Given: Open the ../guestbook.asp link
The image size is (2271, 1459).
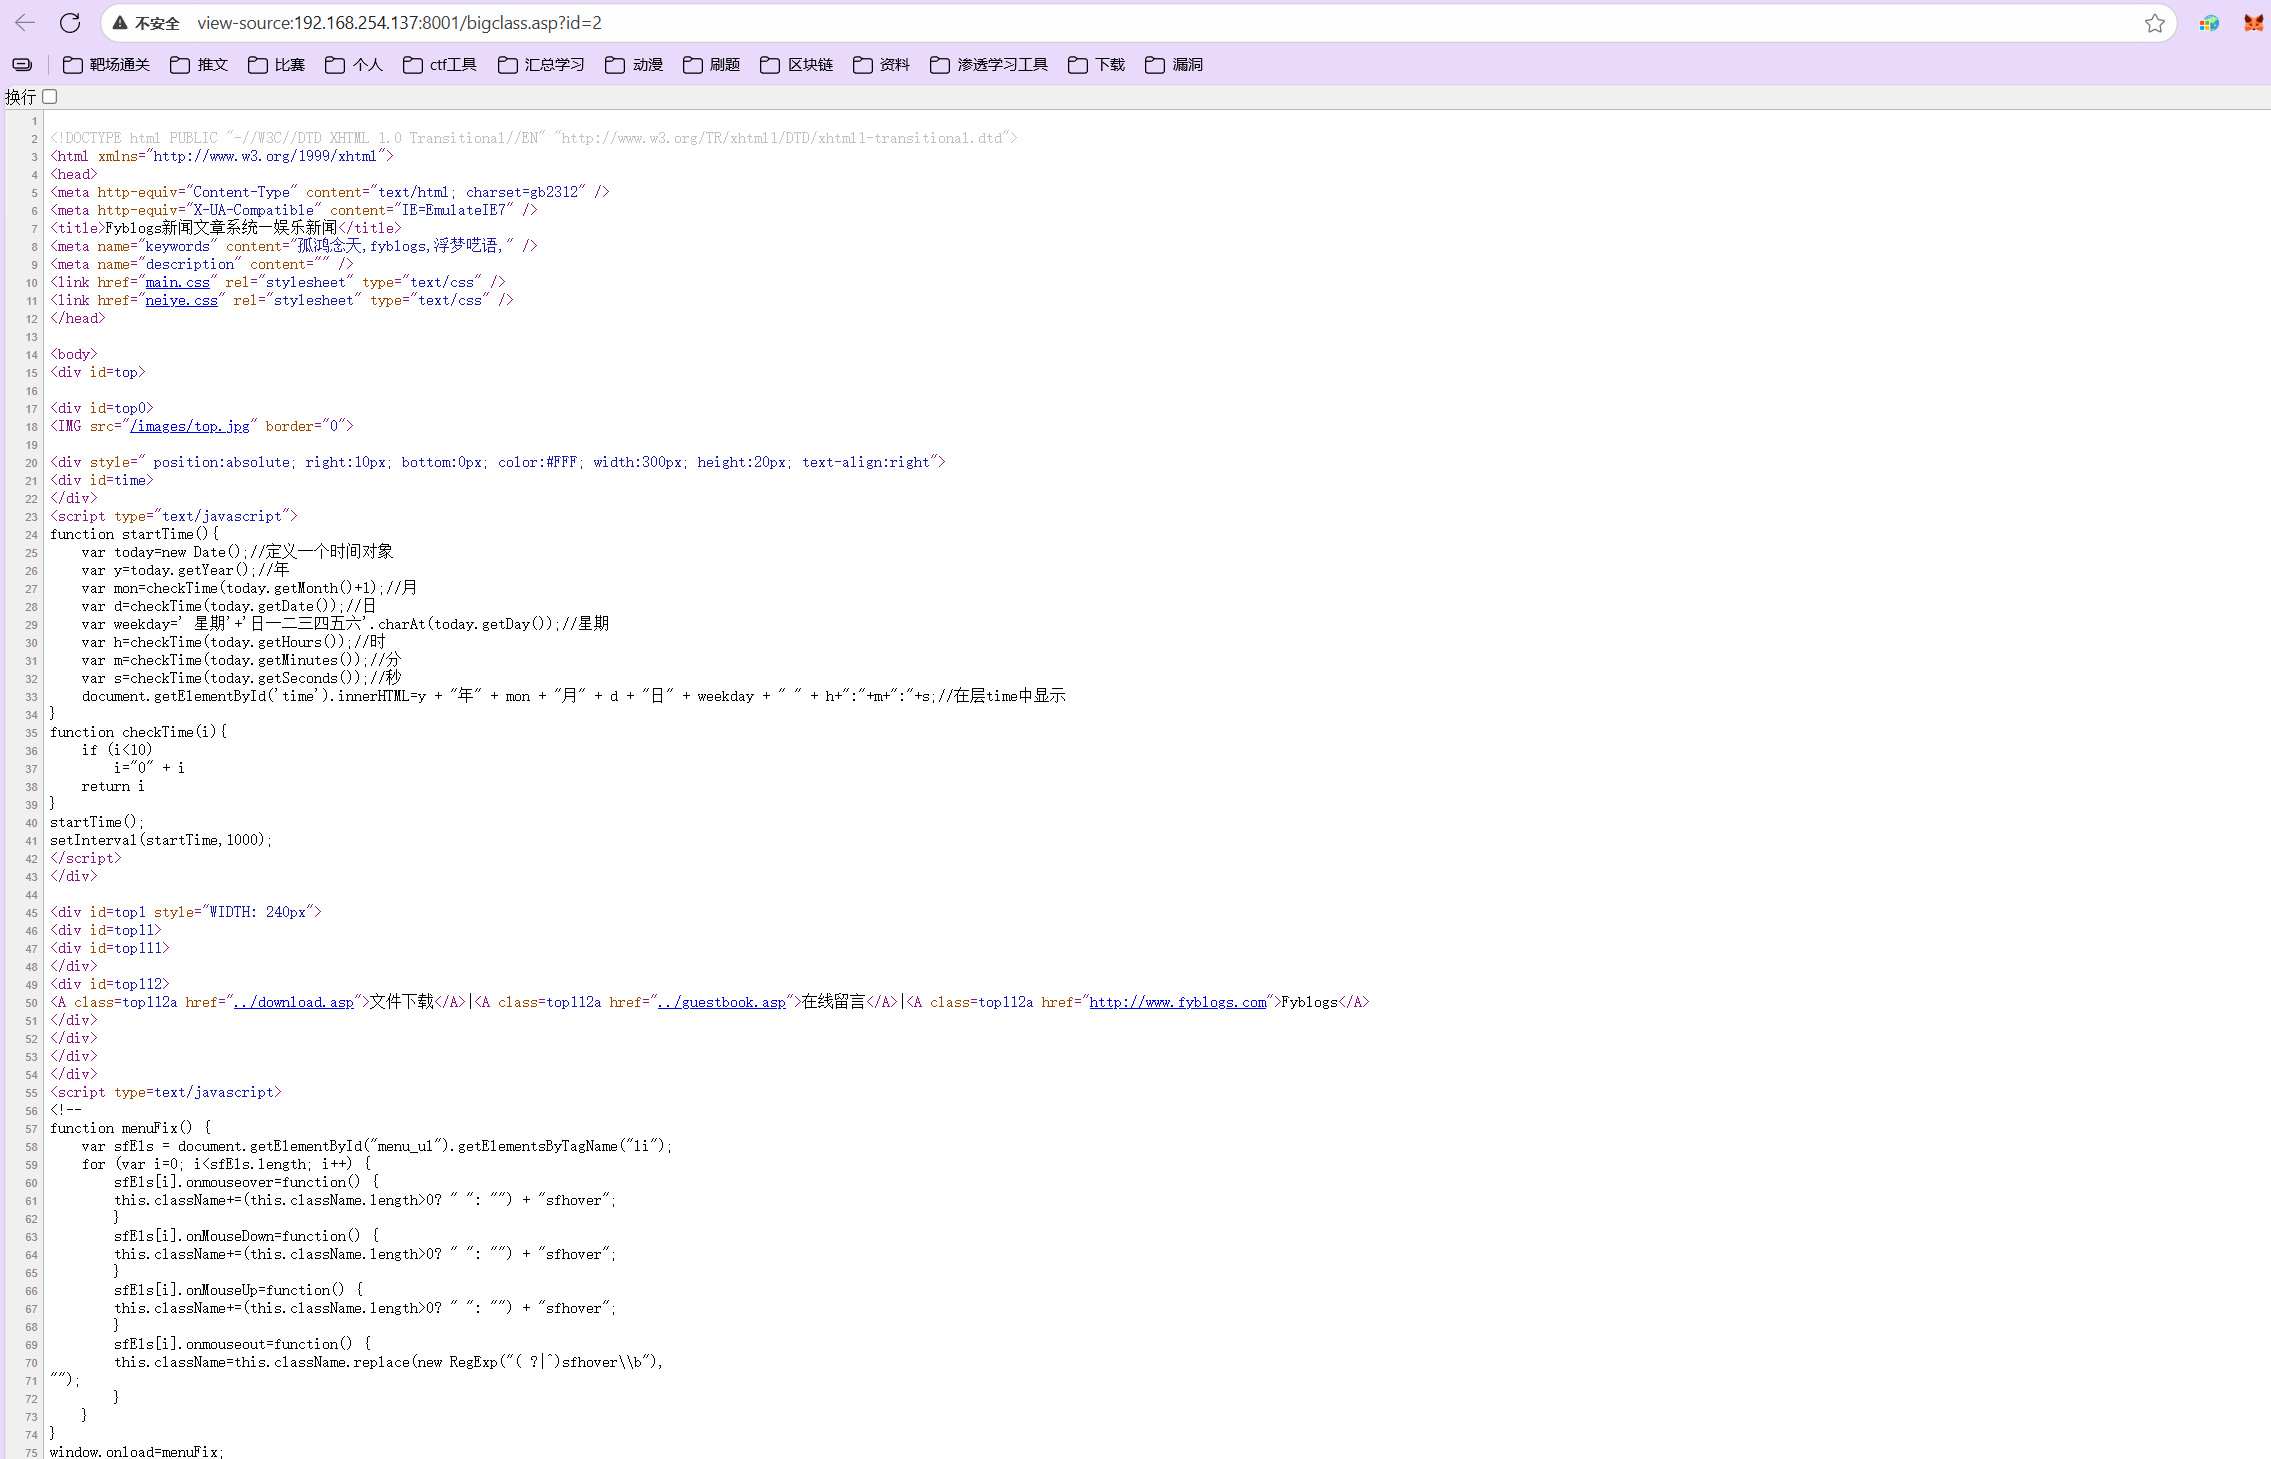Looking at the screenshot, I should click(x=721, y=1003).
